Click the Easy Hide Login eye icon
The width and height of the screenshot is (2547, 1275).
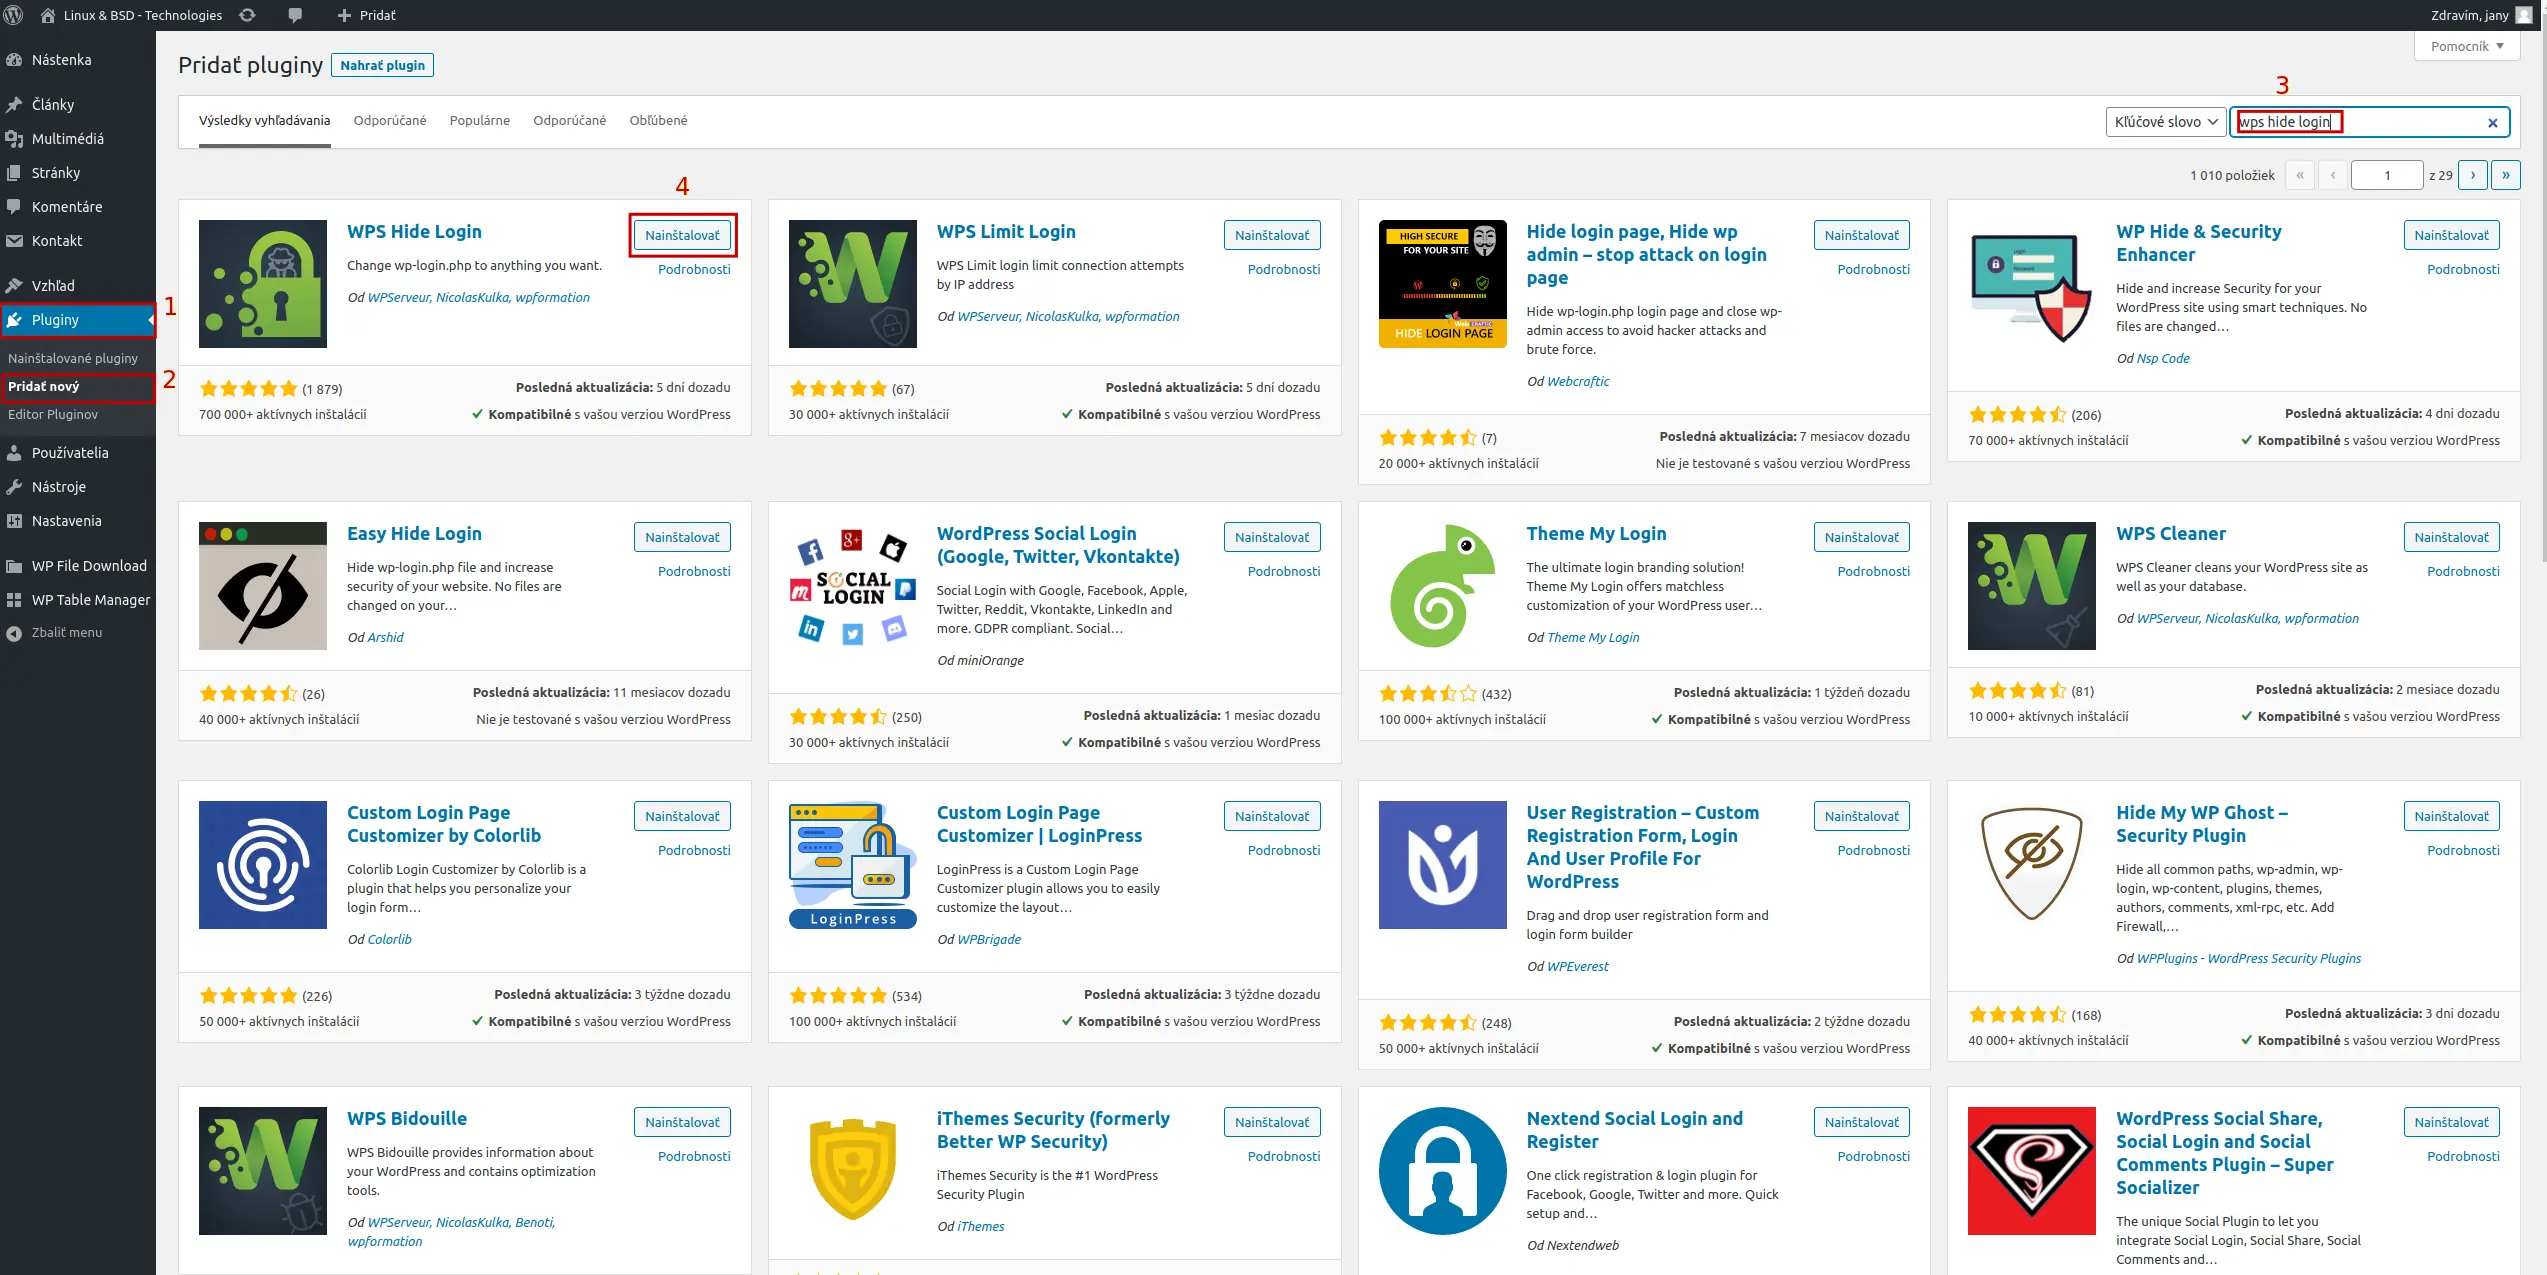263,586
